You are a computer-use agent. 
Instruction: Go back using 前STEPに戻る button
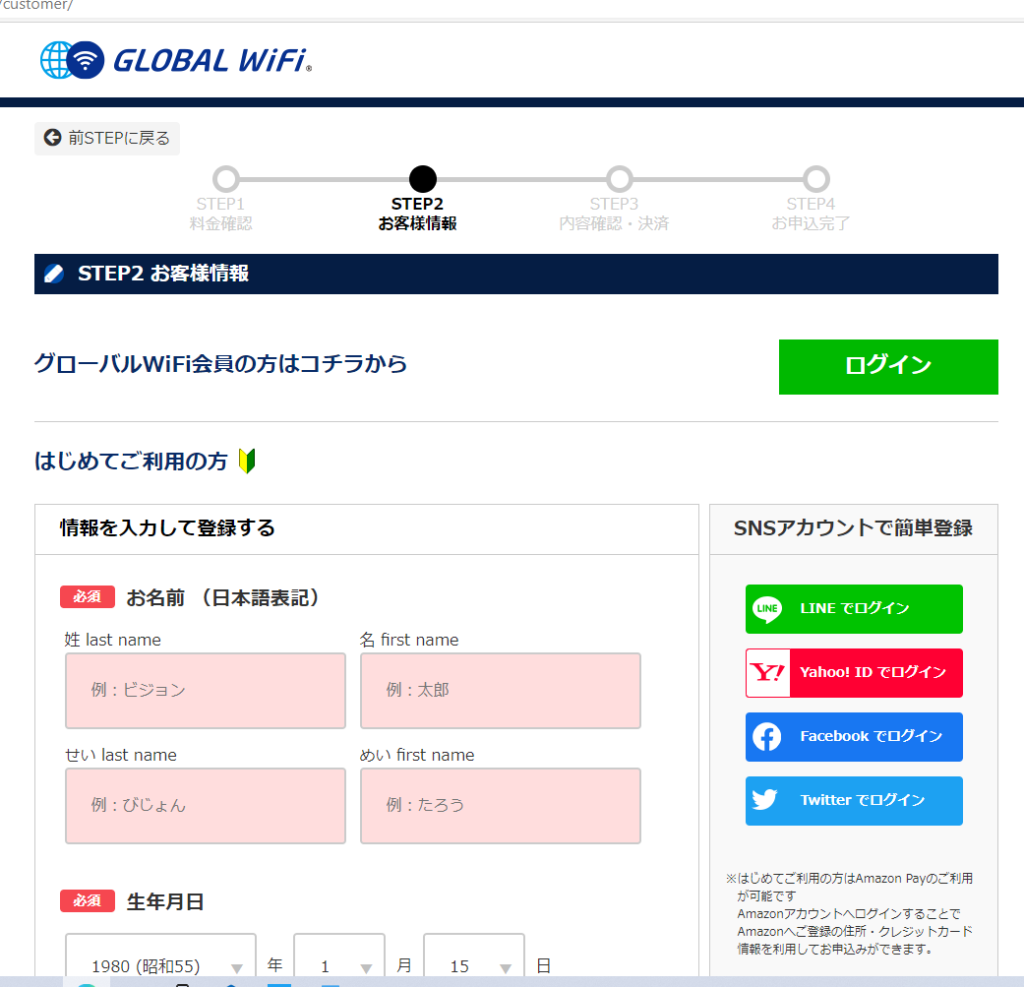(107, 138)
